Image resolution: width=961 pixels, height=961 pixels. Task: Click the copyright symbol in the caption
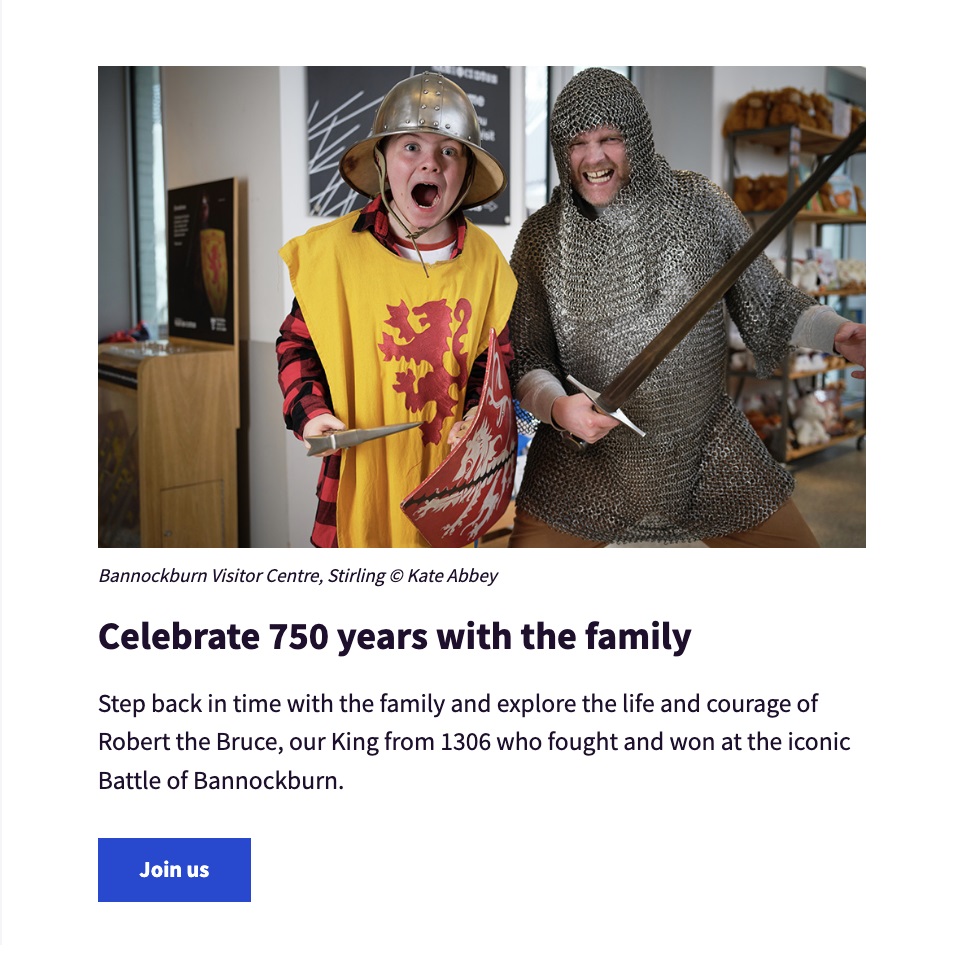click(x=397, y=576)
